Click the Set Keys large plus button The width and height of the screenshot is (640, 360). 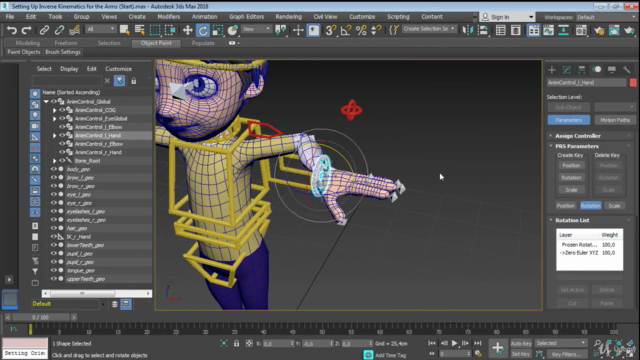[498, 348]
